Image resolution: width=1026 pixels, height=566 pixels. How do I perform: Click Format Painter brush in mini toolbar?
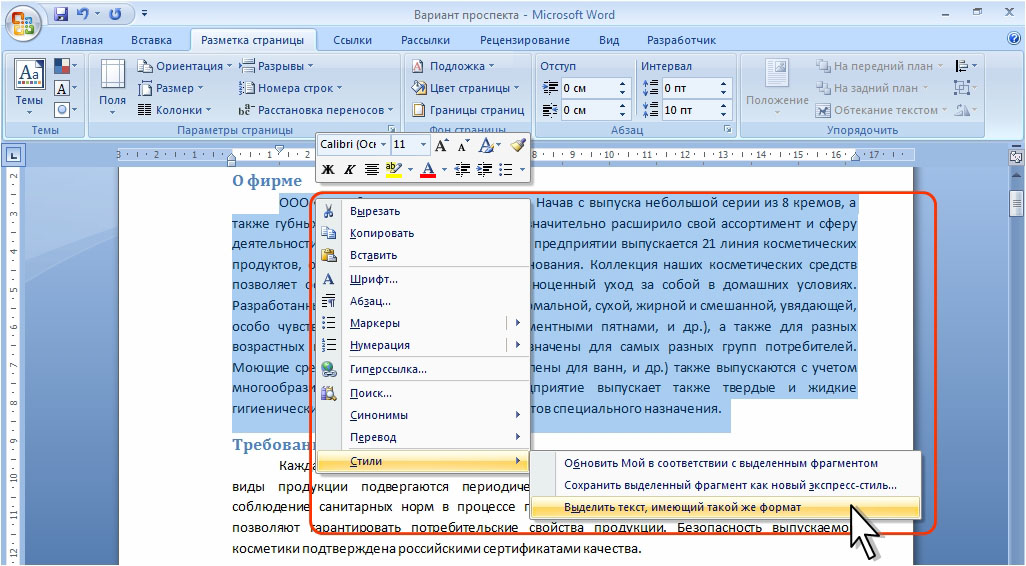pos(518,145)
